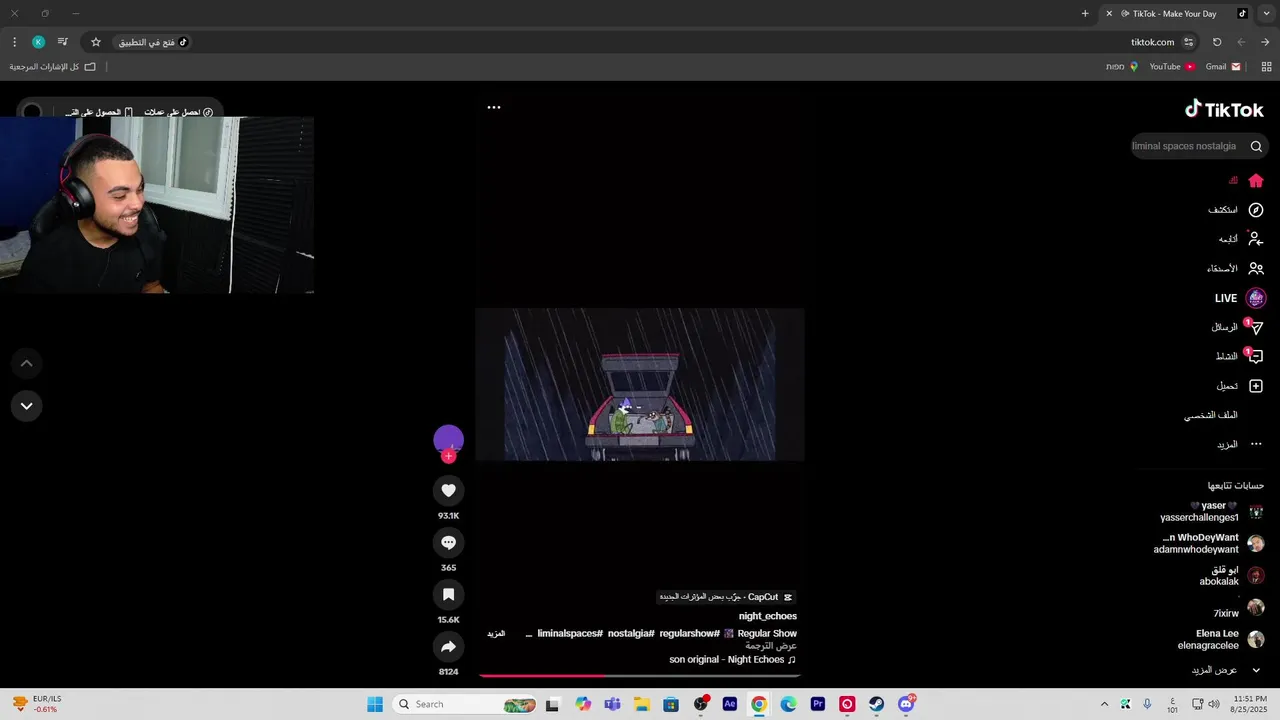
Task: Open Elena Lee elenagracelee account
Action: tap(1220, 639)
